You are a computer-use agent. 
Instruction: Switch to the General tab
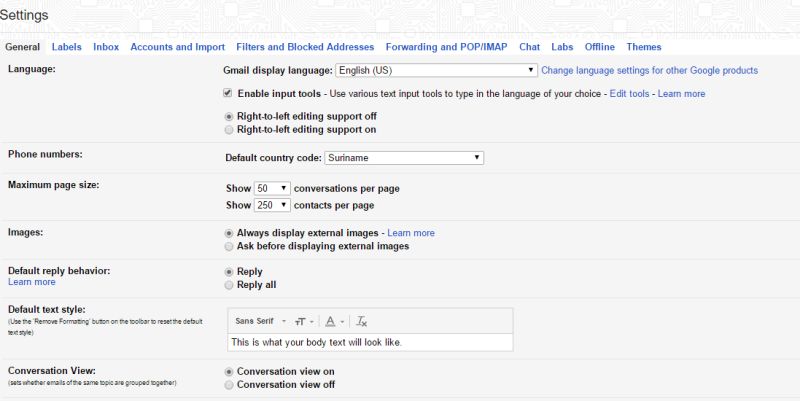coord(22,47)
